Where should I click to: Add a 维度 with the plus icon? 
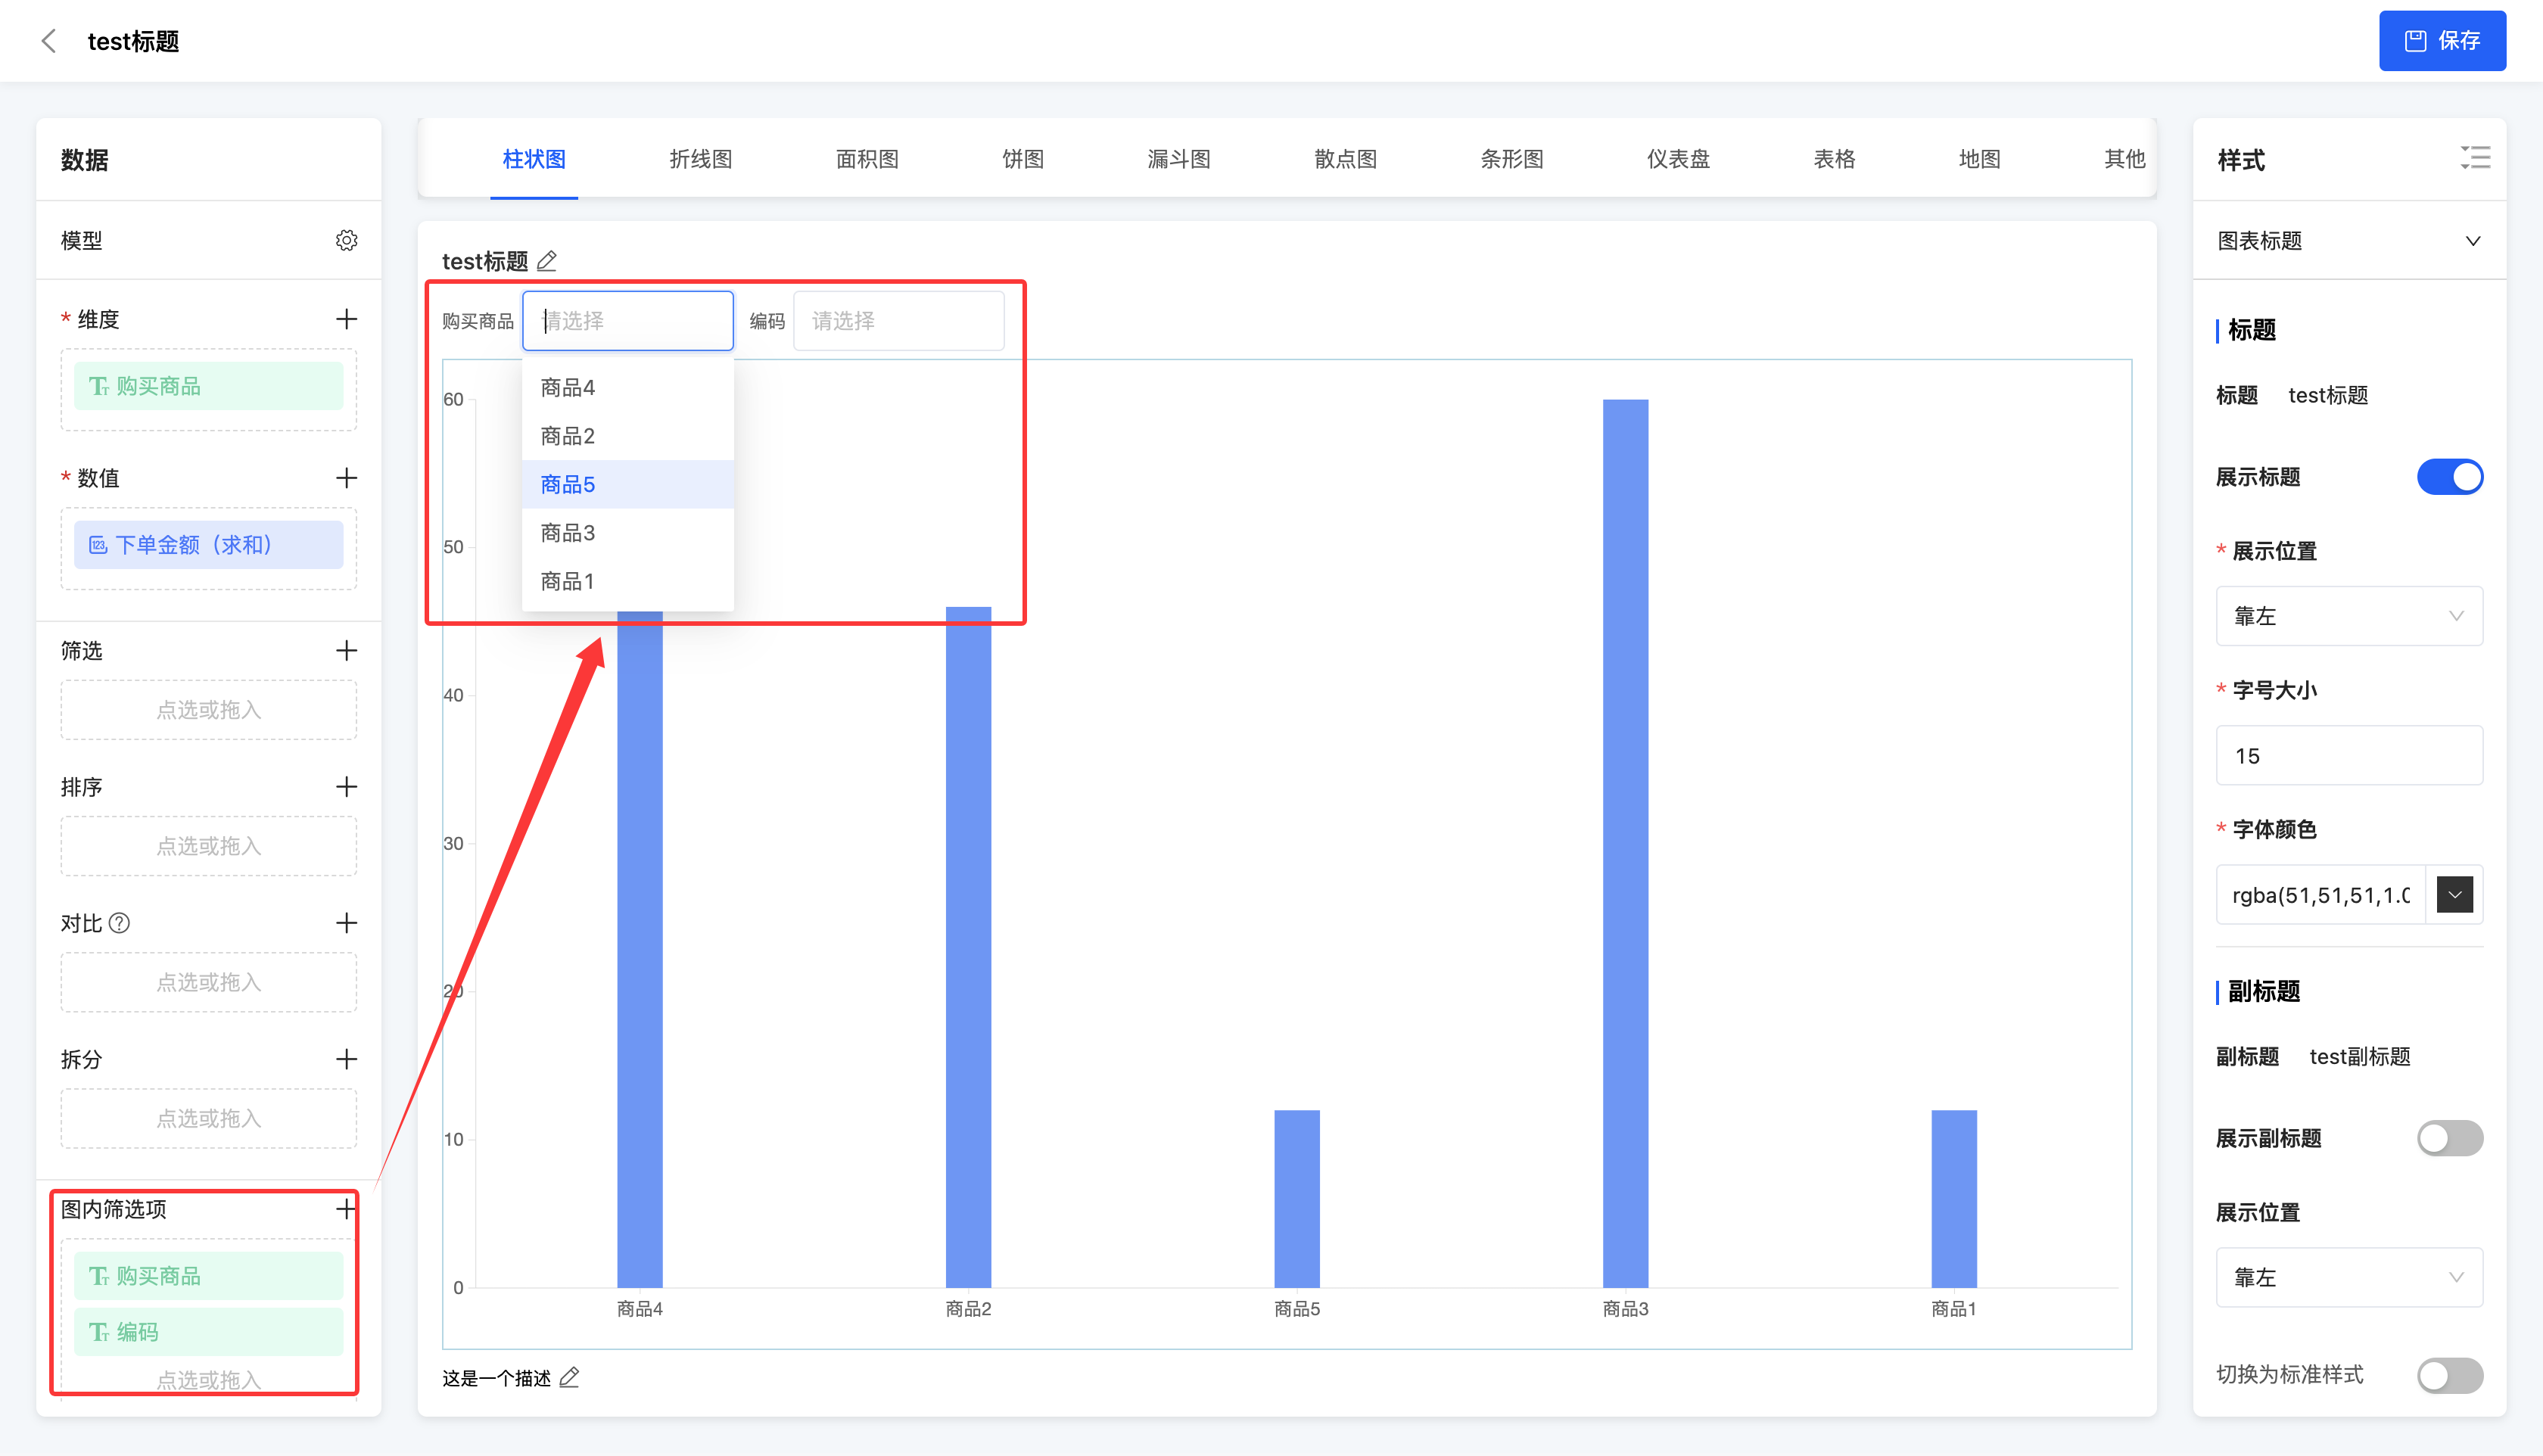346,319
